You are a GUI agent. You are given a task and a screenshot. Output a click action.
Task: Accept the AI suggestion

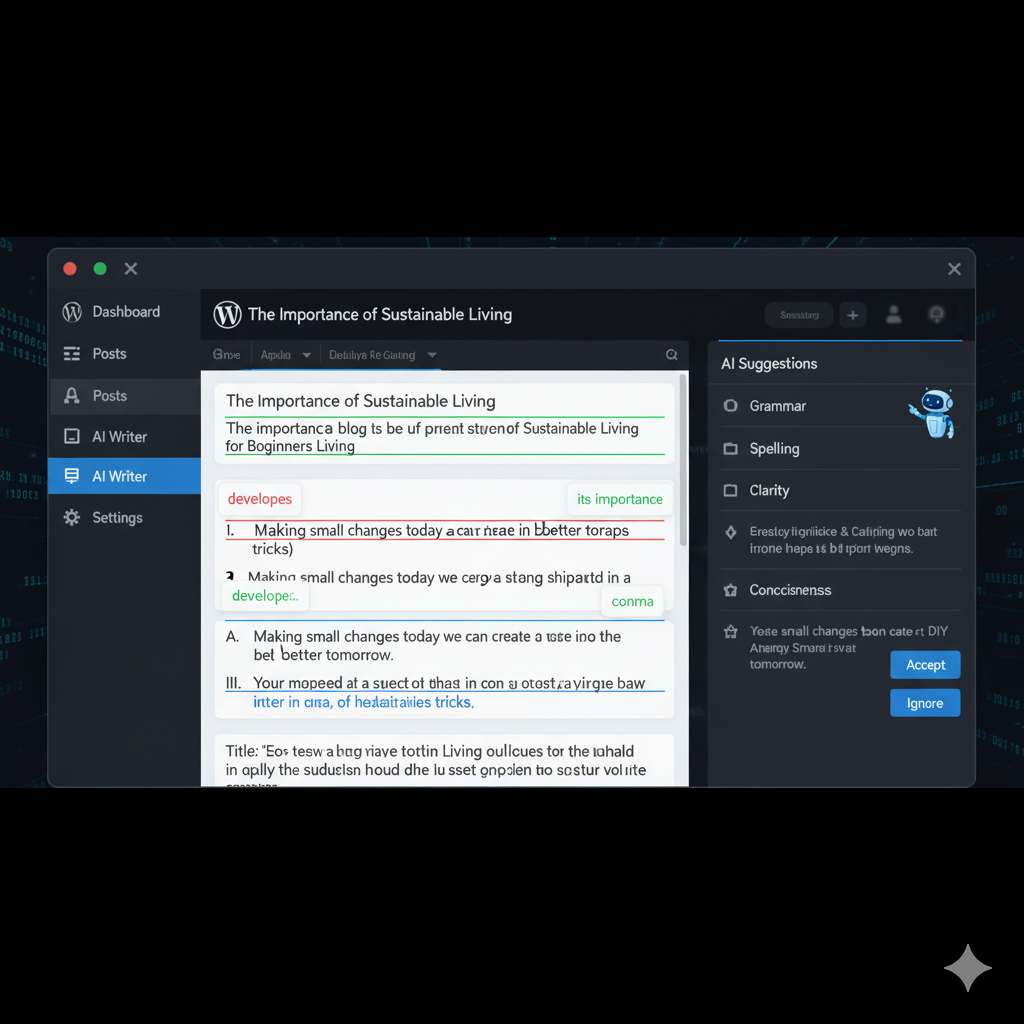925,664
